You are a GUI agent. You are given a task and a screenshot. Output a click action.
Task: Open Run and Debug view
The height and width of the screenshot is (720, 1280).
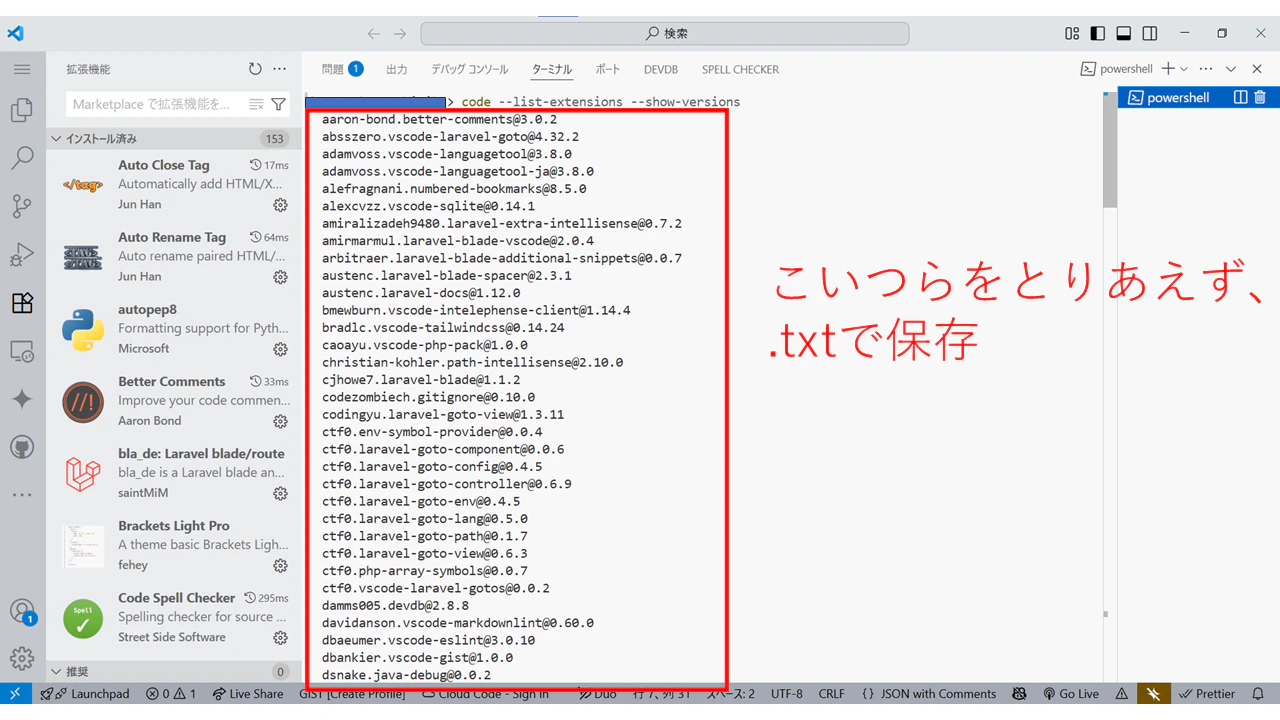[22, 254]
